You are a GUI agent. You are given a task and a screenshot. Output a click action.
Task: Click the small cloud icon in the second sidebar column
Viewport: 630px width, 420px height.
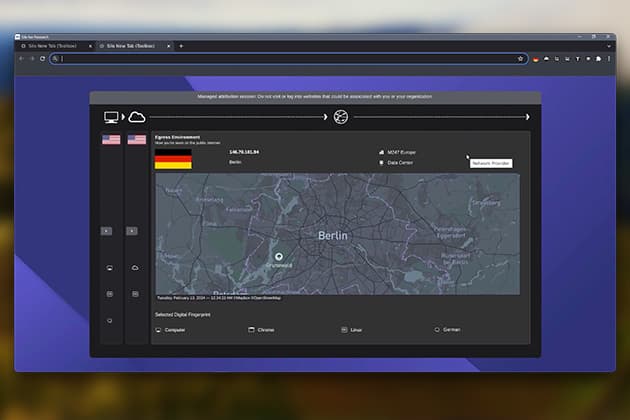click(135, 268)
